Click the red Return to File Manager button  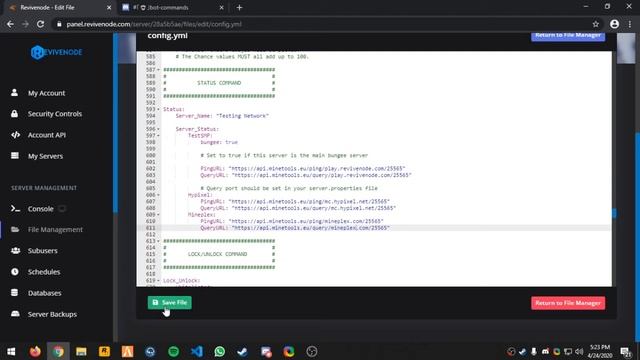[x=568, y=303]
